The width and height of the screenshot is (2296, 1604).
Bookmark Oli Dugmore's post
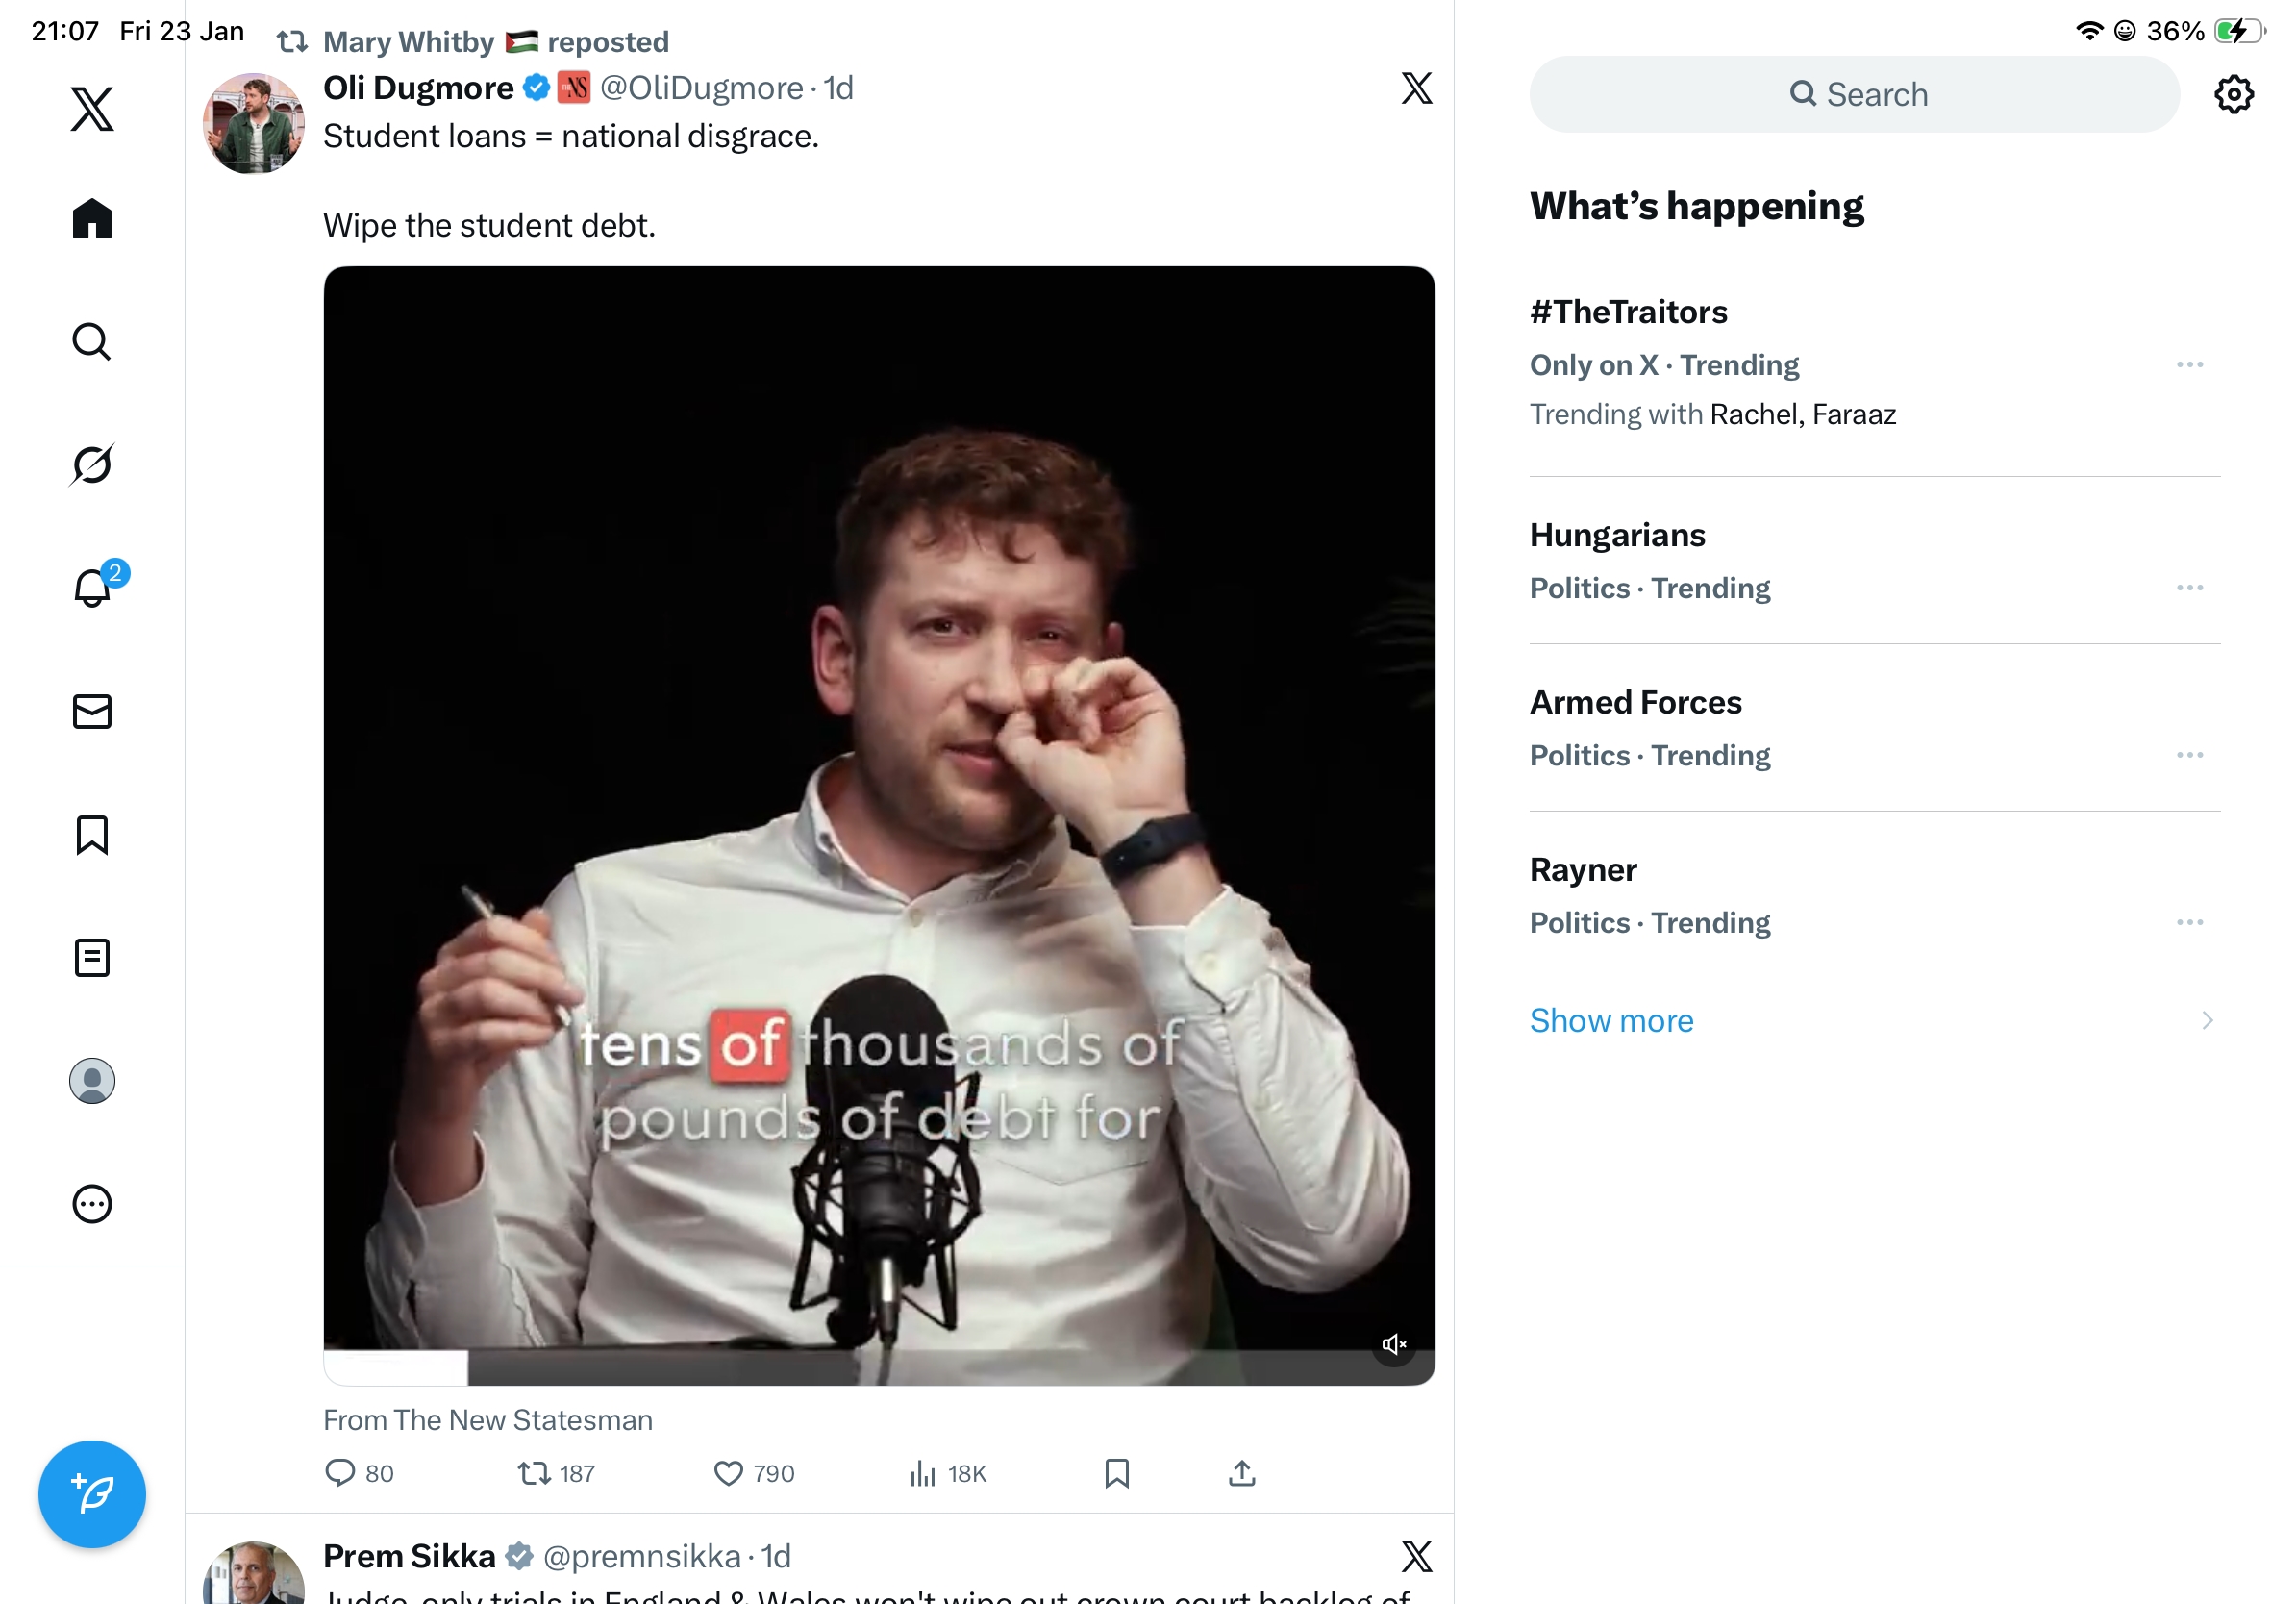(x=1117, y=1473)
